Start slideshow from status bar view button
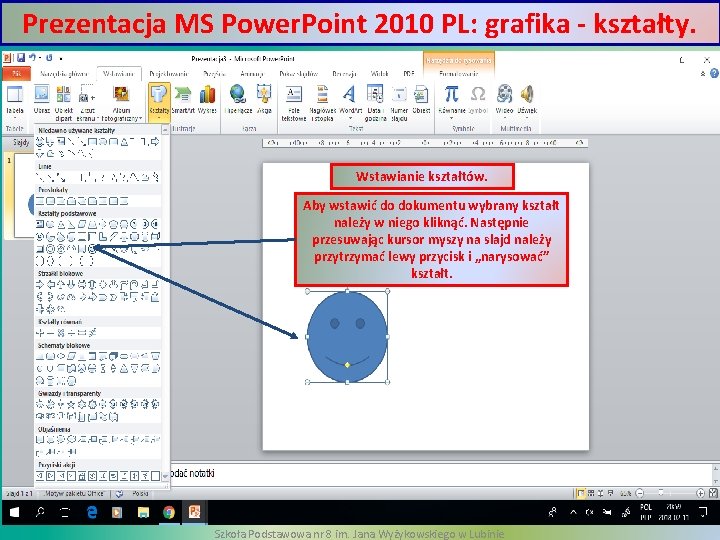720x540 pixels. (610, 494)
